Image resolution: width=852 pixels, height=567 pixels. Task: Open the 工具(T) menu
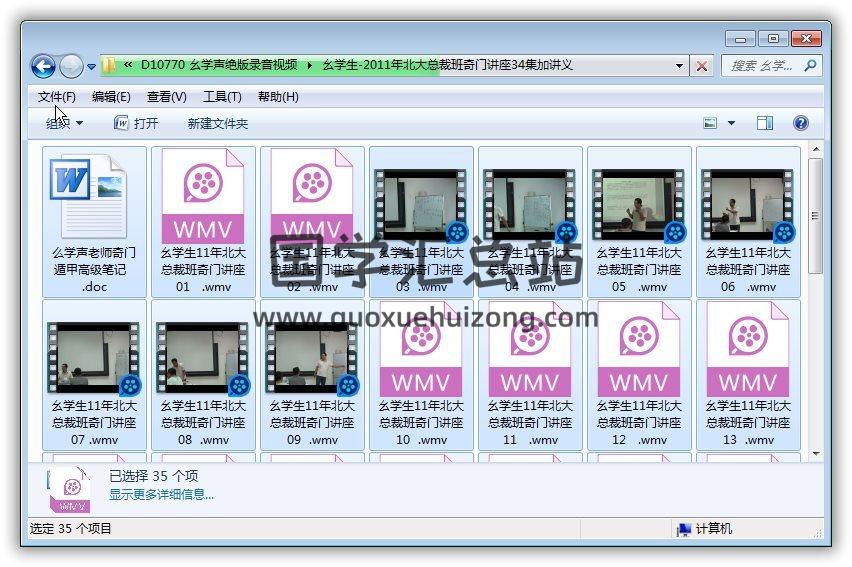[x=222, y=97]
